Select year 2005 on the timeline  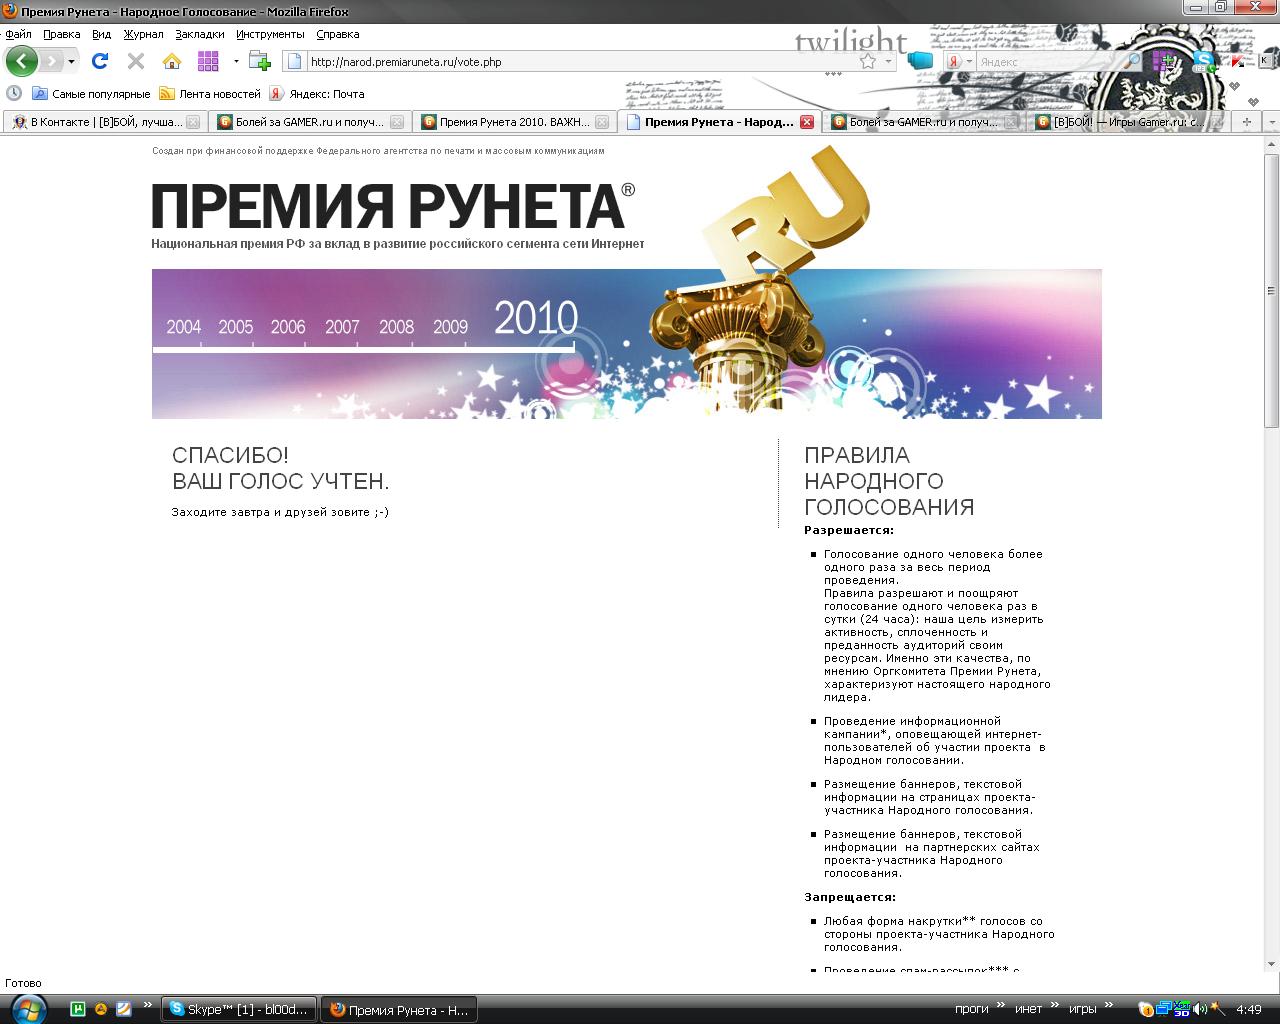click(236, 327)
